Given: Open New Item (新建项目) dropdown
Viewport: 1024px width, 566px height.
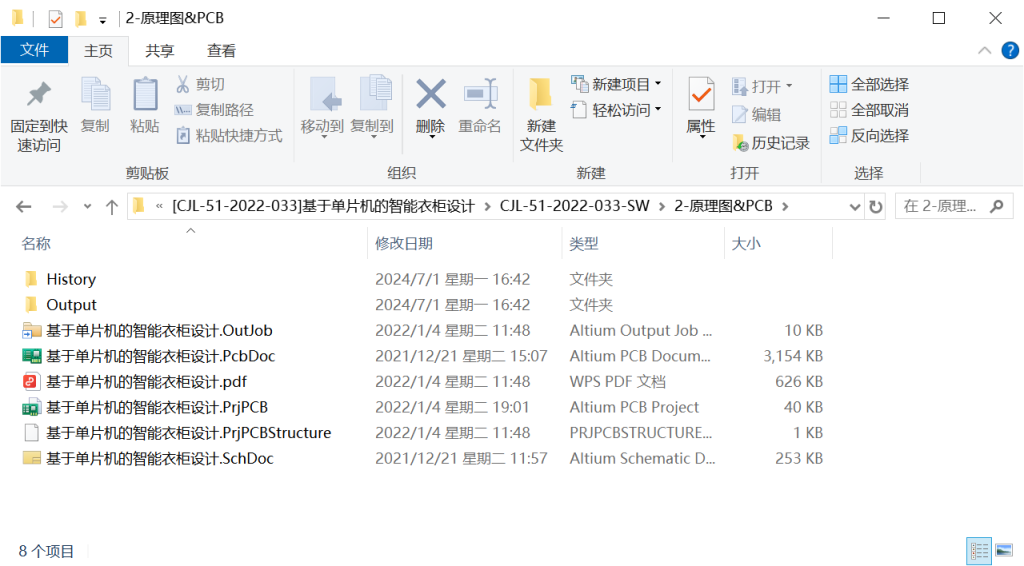Looking at the screenshot, I should coord(616,84).
